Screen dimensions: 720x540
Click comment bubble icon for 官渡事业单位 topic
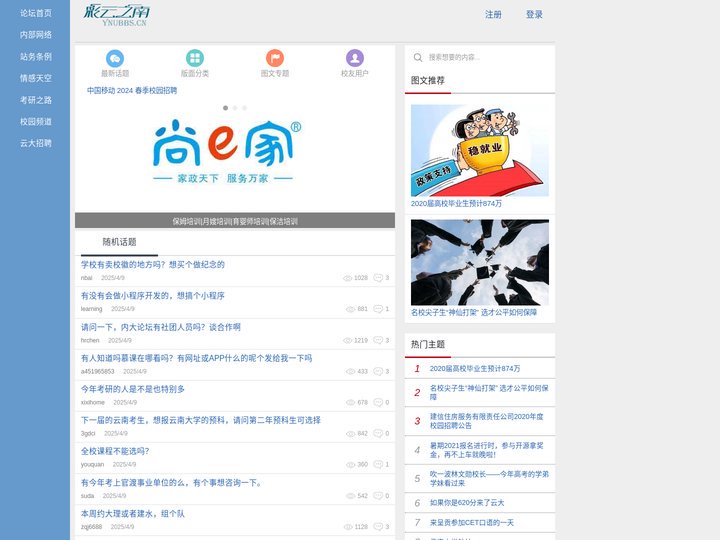pyautogui.click(x=378, y=495)
